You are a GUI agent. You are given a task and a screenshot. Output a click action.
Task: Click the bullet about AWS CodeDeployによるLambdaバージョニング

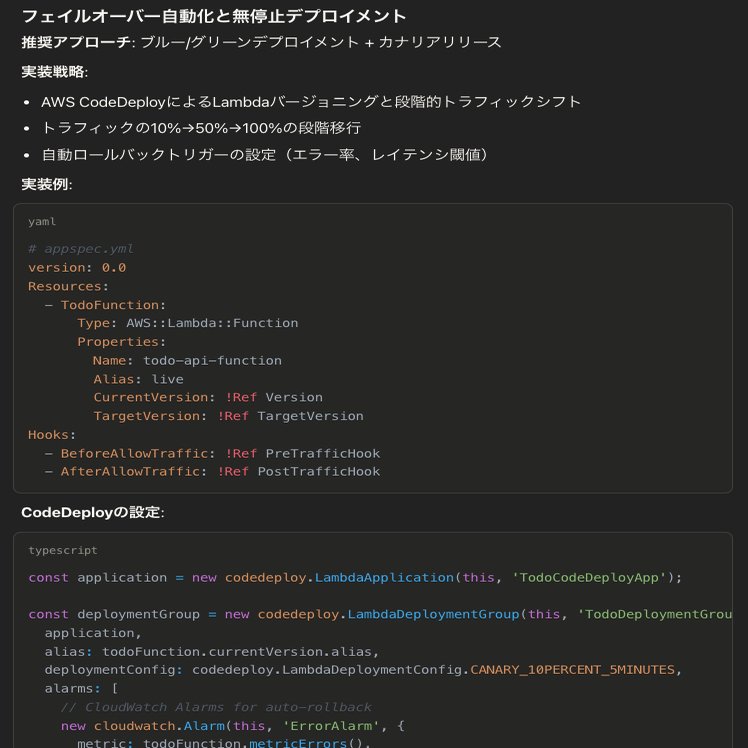pos(311,102)
